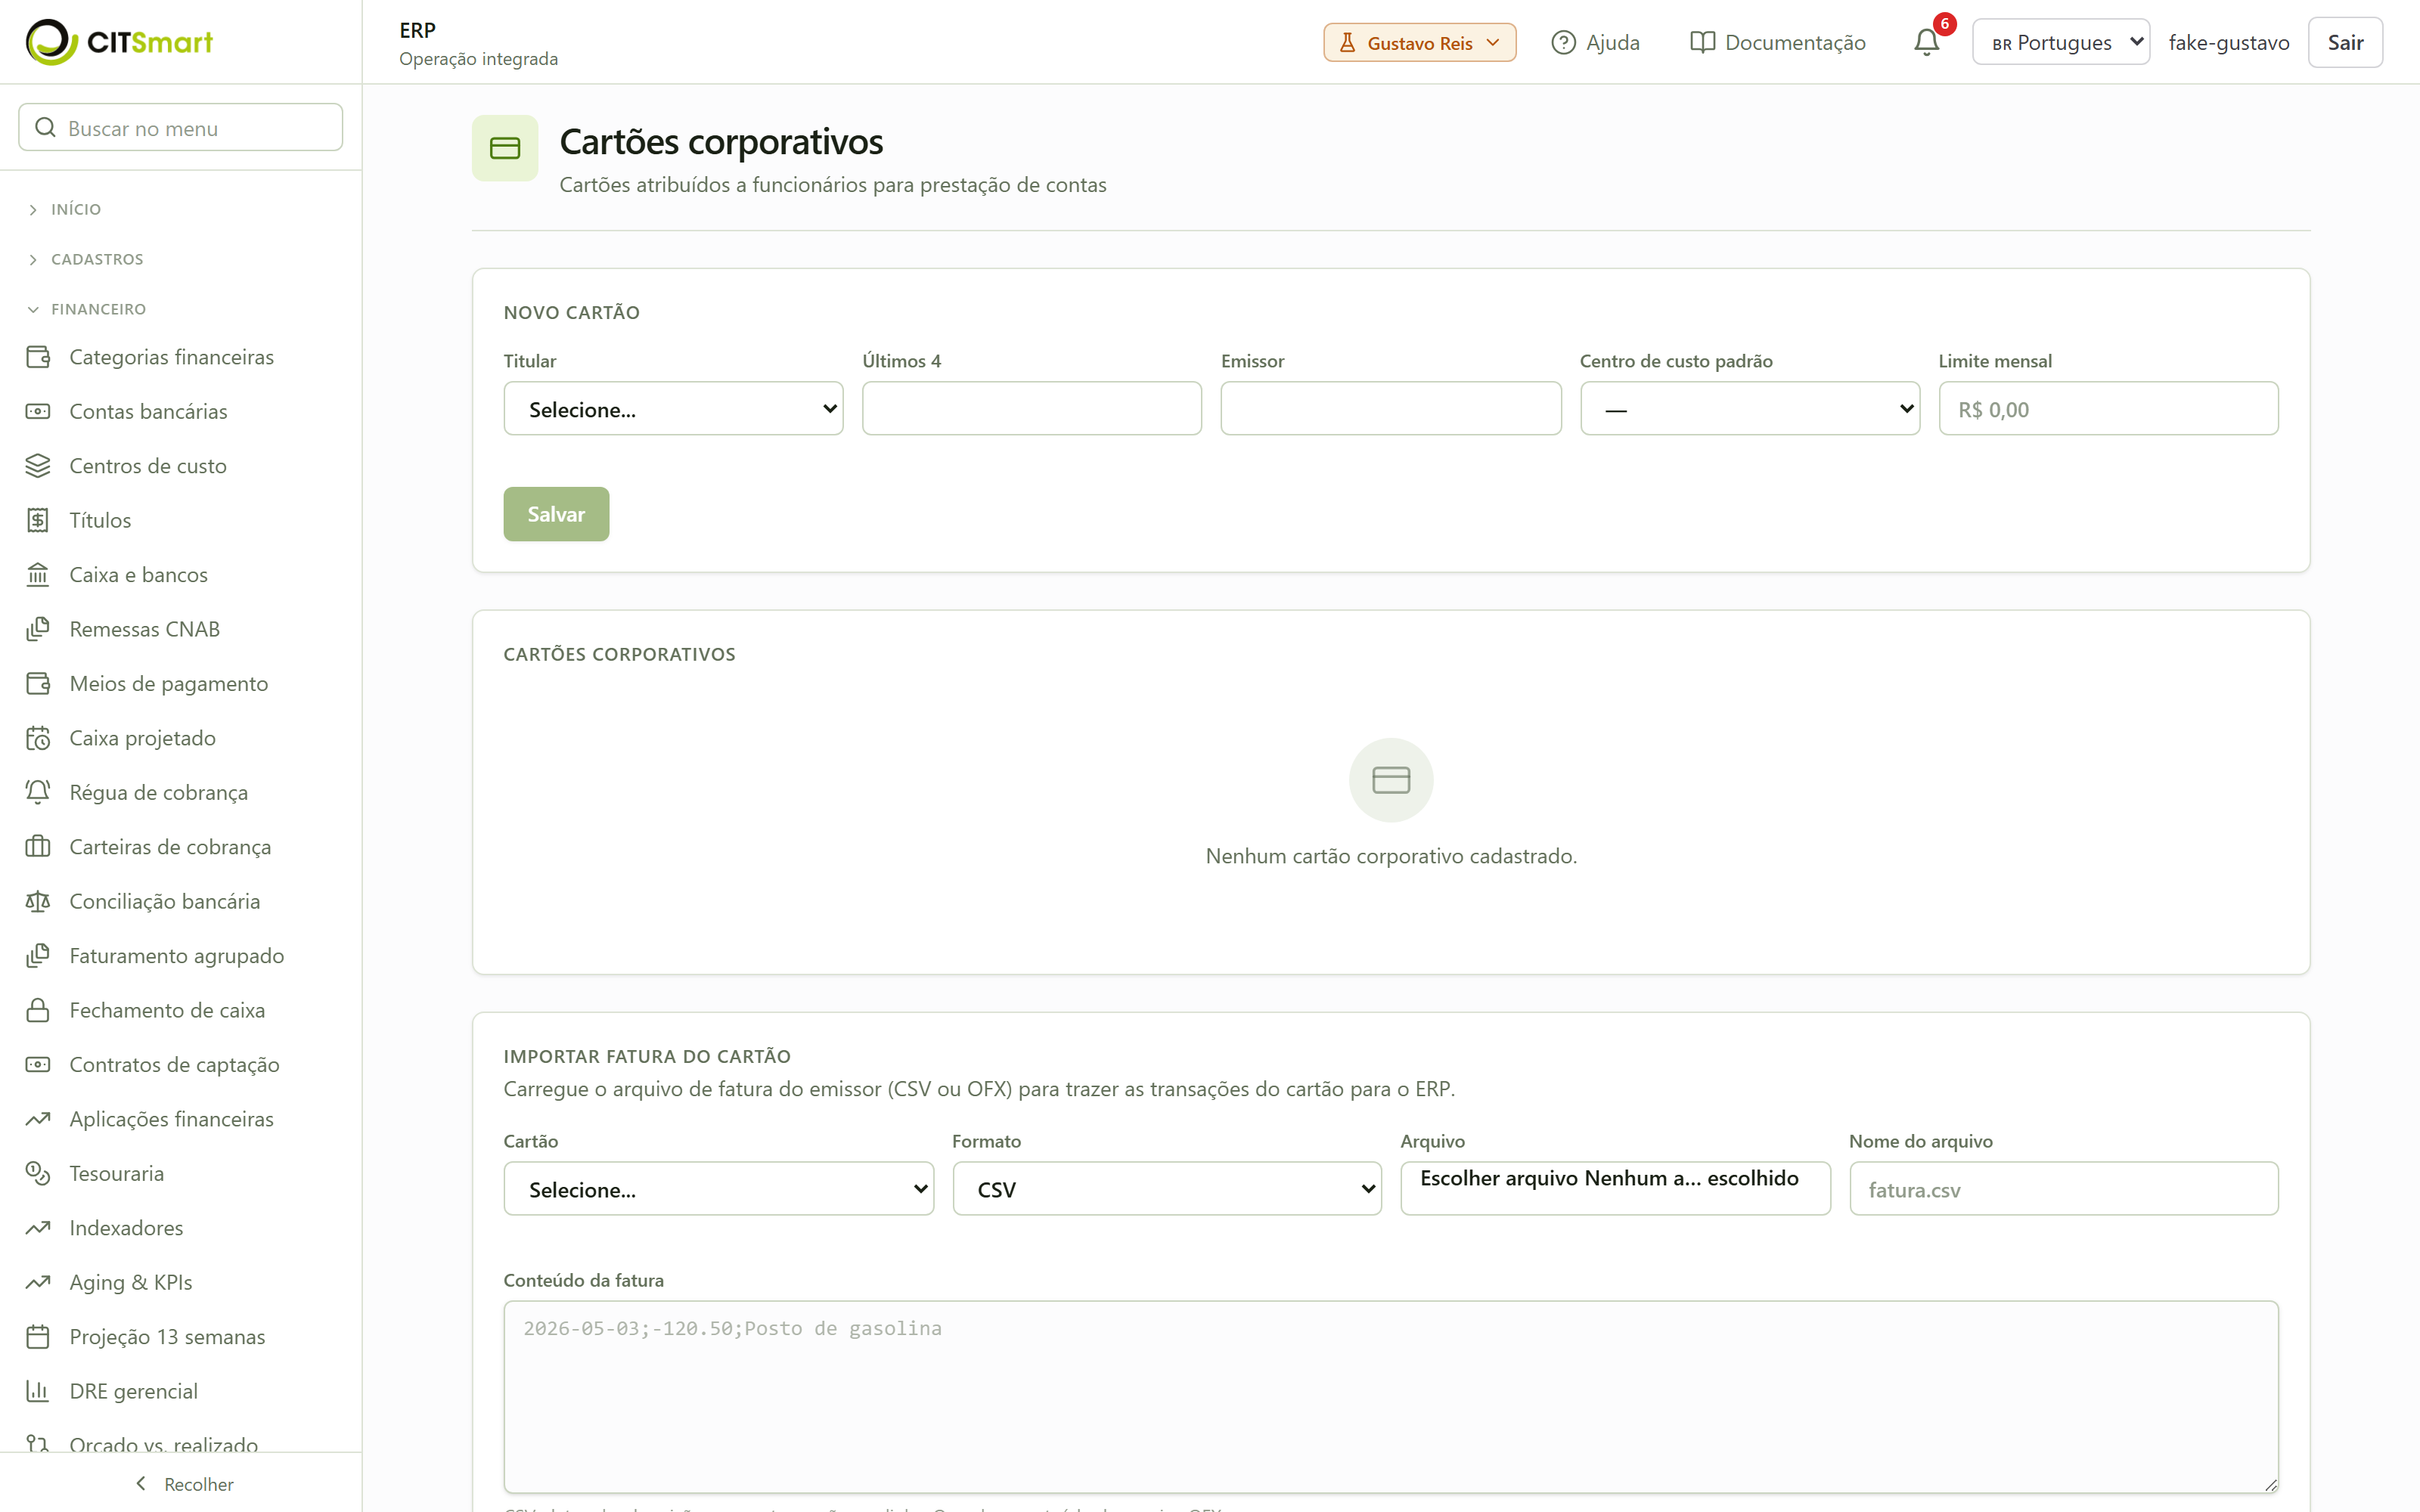This screenshot has width=2420, height=1512.
Task: Focus the Últimos 4 input field
Action: (1032, 408)
